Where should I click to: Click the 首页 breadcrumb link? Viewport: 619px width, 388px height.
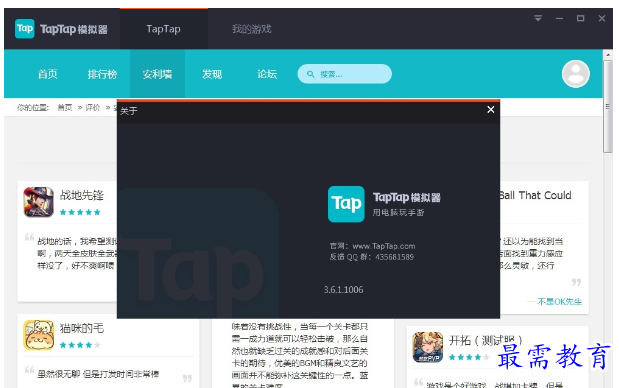pyautogui.click(x=65, y=107)
